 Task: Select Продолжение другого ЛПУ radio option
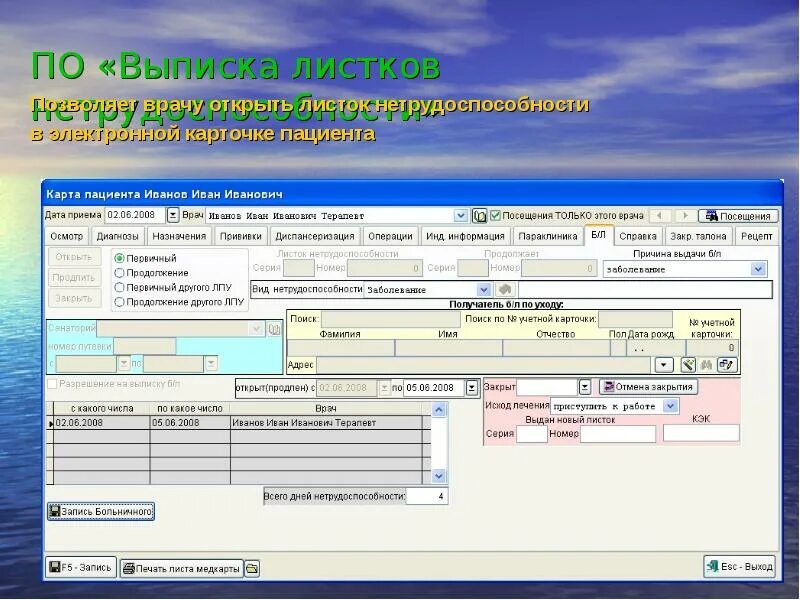pyautogui.click(x=119, y=302)
